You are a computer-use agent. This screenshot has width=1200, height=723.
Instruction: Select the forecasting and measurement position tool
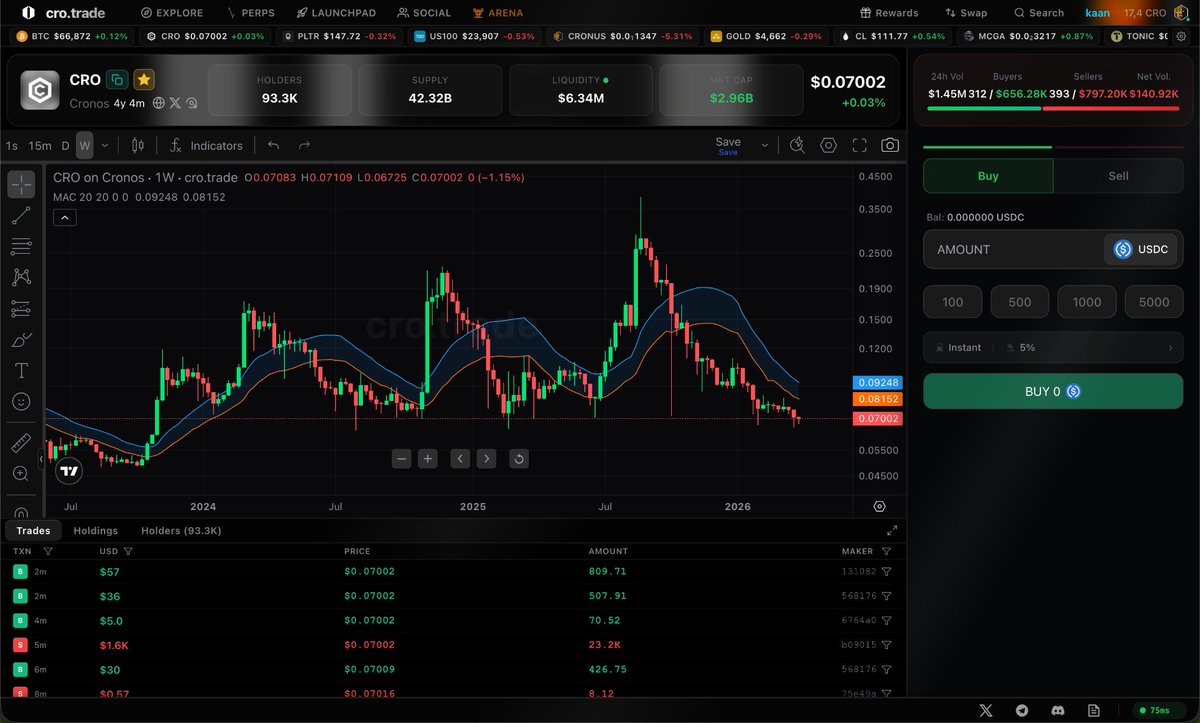click(x=21, y=308)
